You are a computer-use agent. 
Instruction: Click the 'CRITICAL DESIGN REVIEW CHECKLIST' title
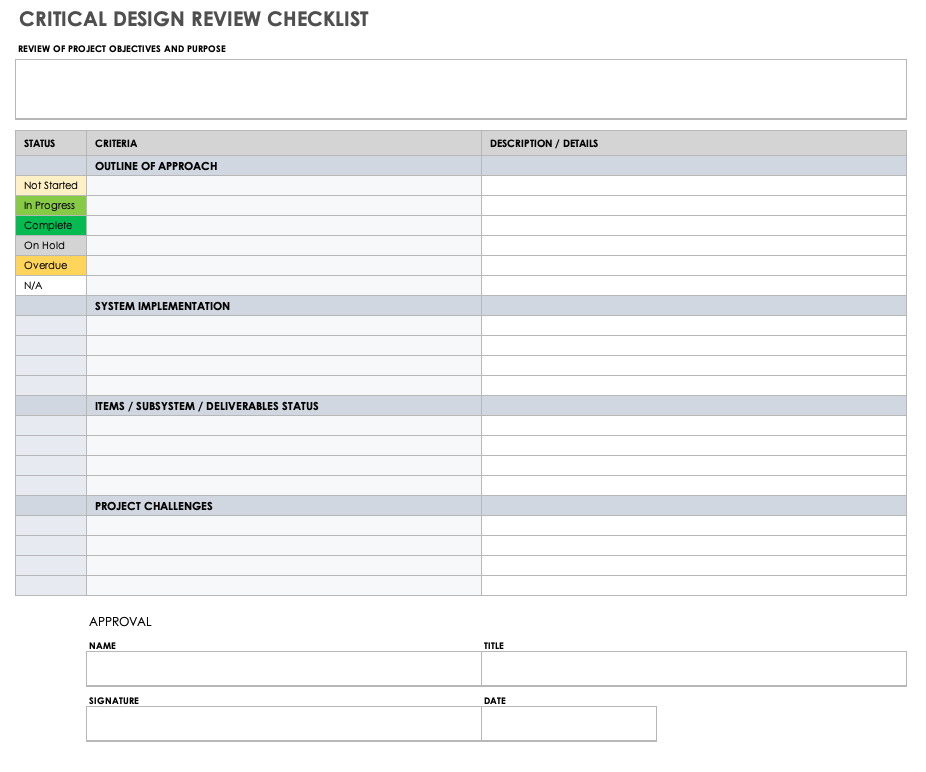(193, 19)
